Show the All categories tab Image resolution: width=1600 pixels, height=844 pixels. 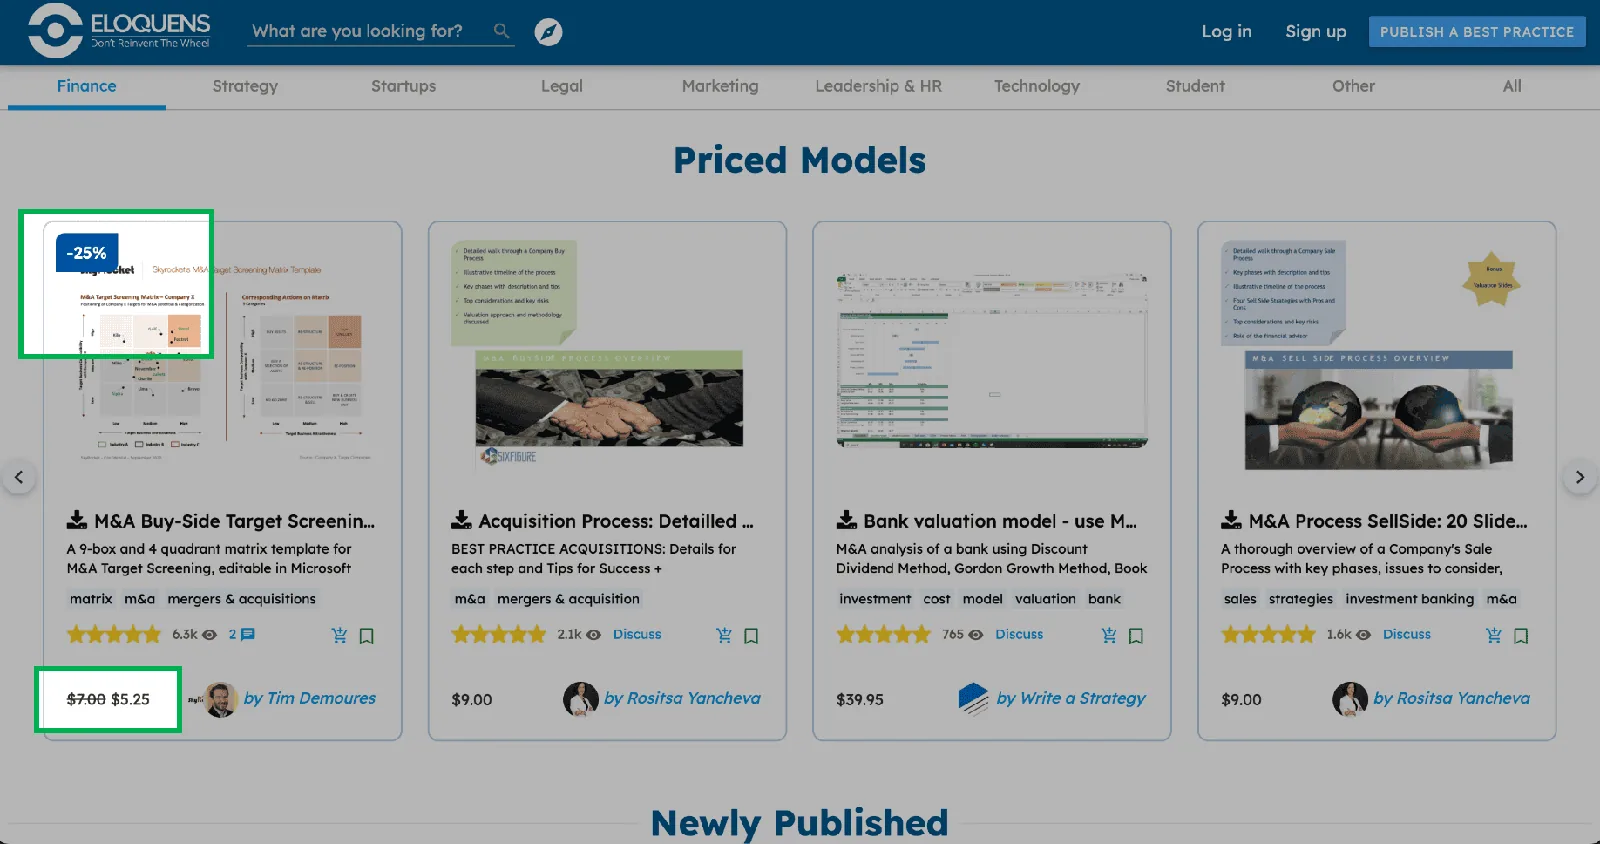pos(1512,86)
